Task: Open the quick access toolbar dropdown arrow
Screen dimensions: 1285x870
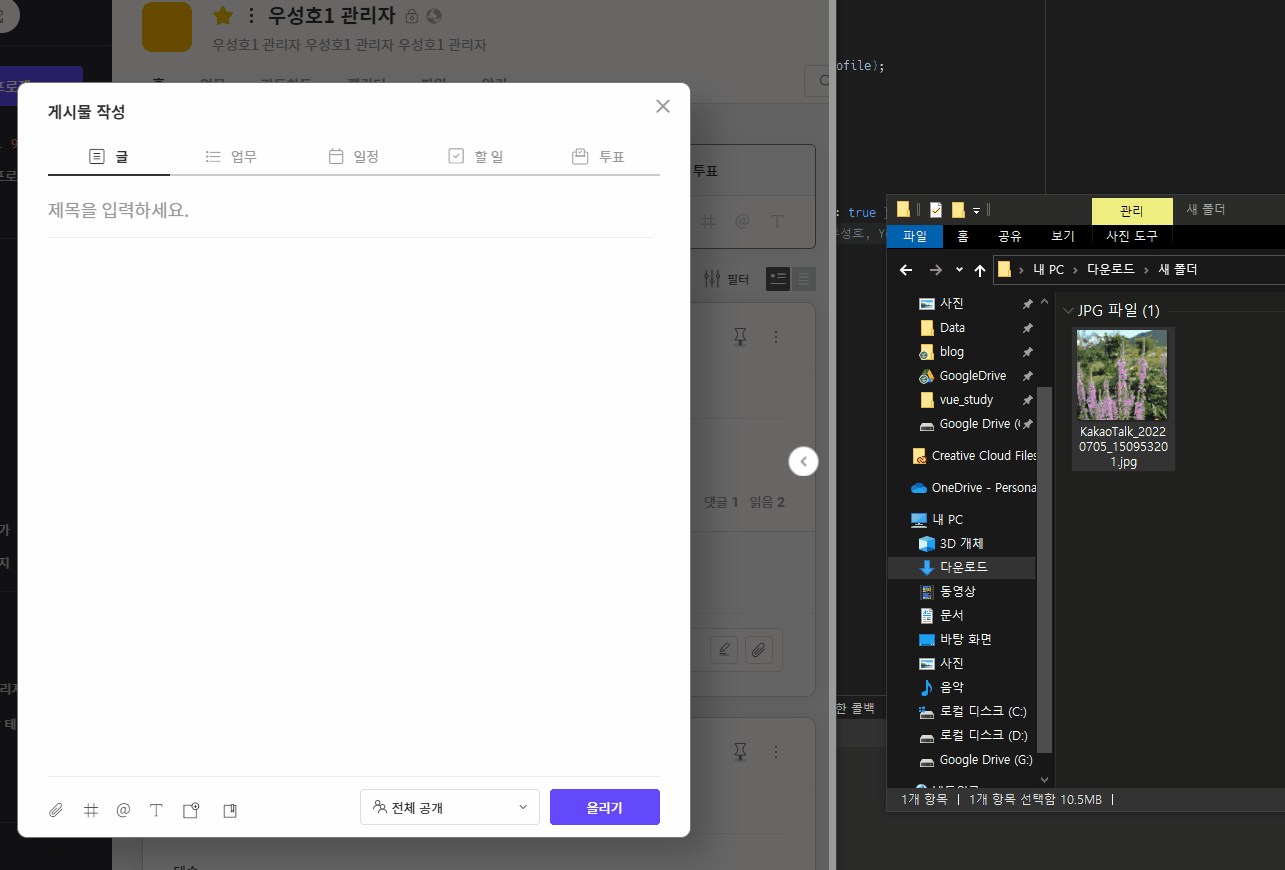Action: (976, 210)
